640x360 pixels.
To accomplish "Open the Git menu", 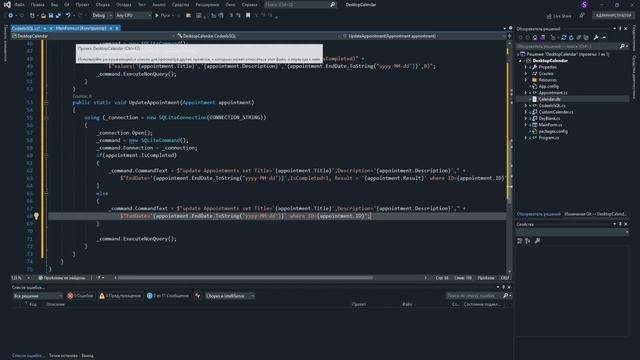I will coord(67,4).
